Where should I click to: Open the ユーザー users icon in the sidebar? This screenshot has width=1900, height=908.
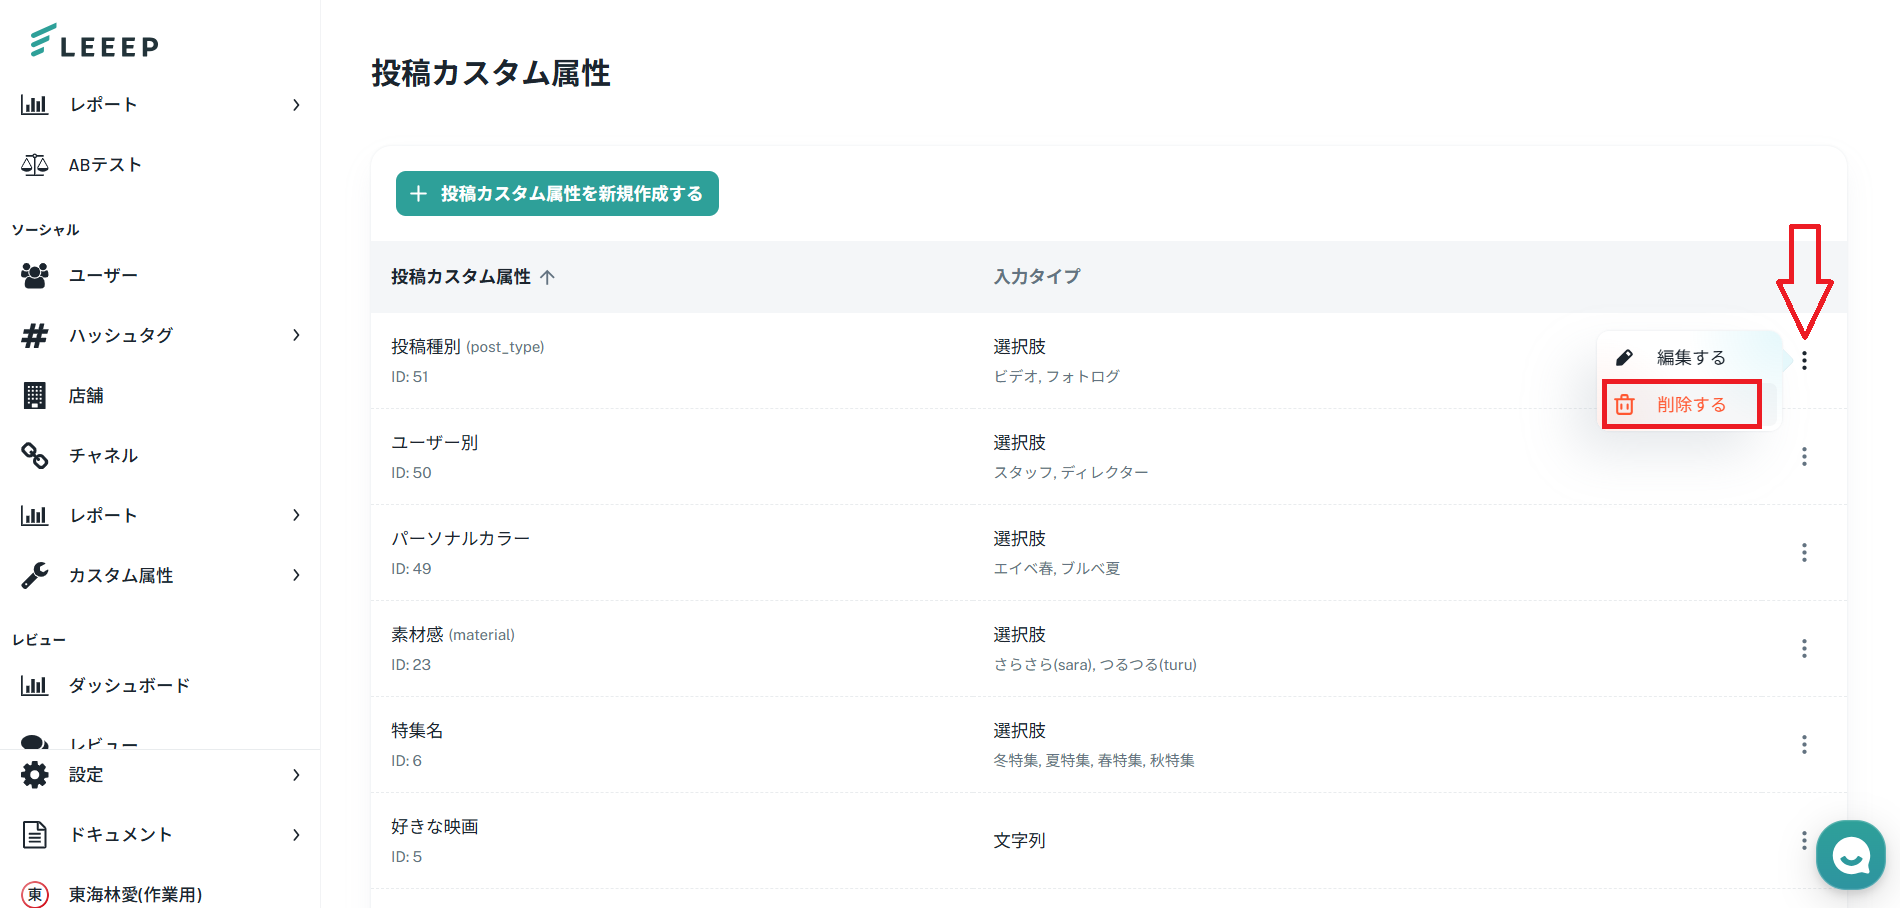pyautogui.click(x=35, y=275)
